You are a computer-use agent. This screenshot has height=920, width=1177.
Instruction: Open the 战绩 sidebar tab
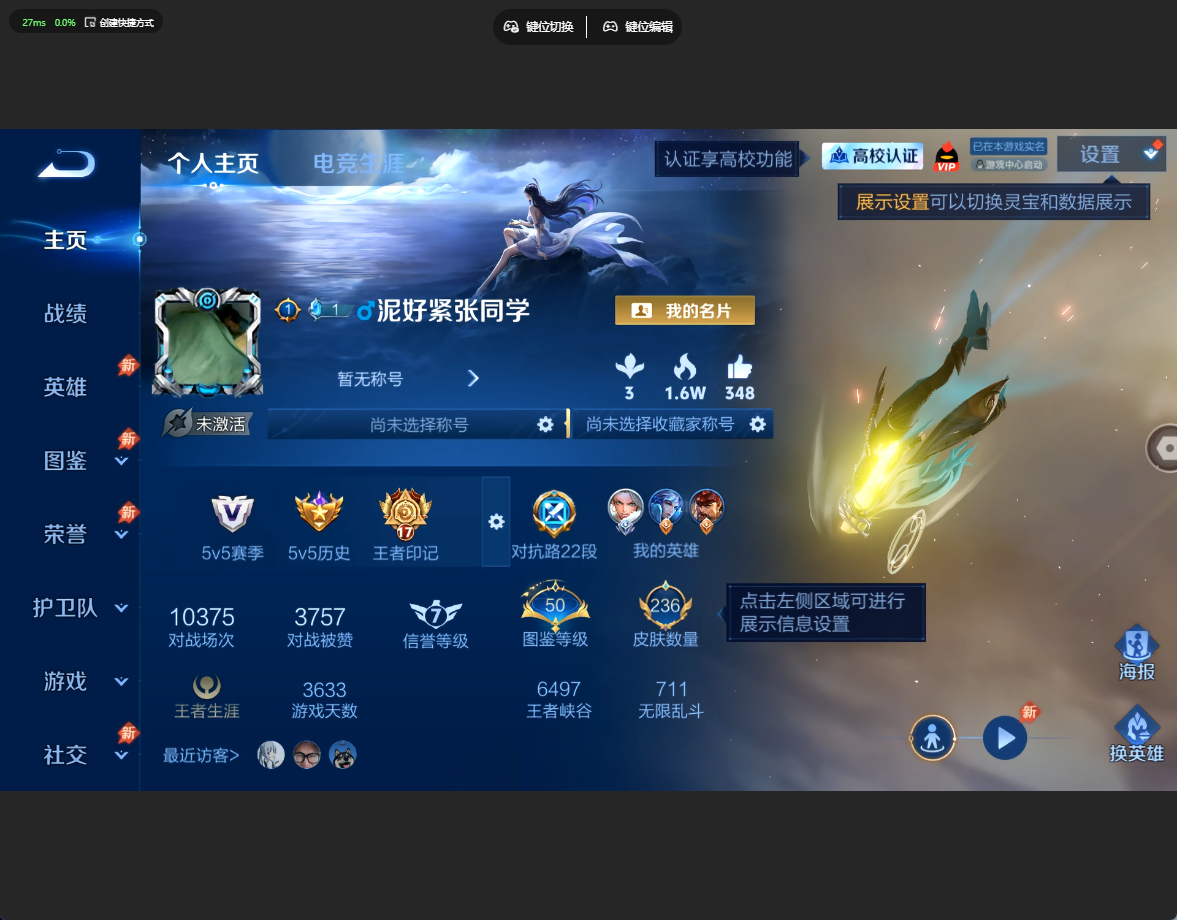65,314
